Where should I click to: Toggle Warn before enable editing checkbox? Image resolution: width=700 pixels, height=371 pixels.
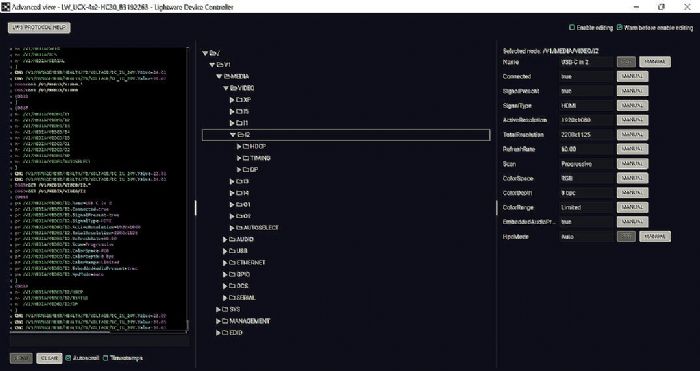tap(619, 28)
